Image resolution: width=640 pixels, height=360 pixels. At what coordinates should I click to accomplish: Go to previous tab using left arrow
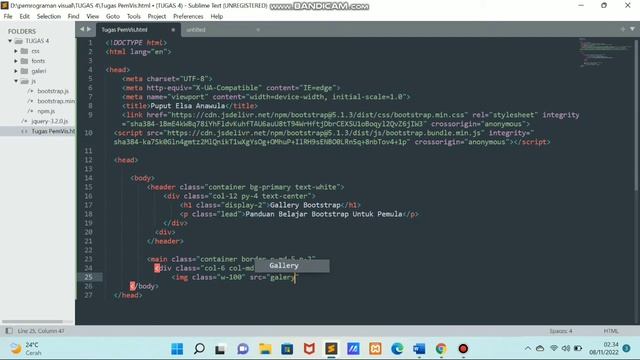[82, 29]
